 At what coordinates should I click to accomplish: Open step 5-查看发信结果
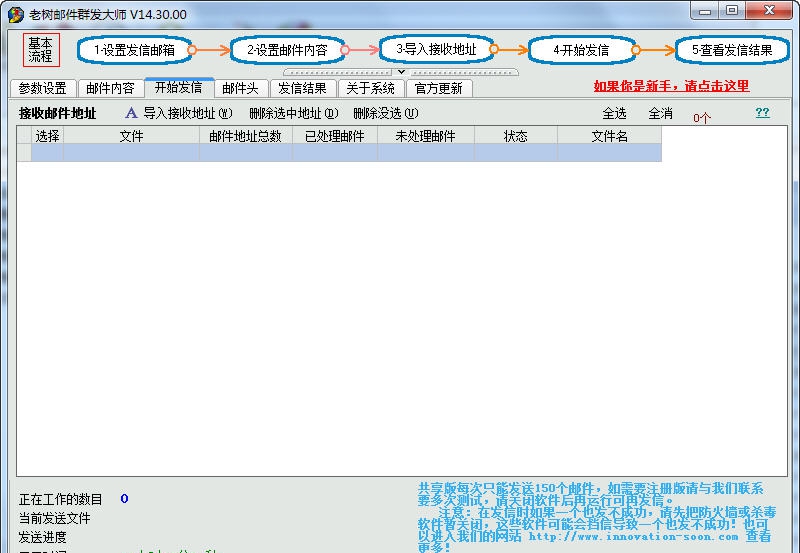pyautogui.click(x=732, y=50)
